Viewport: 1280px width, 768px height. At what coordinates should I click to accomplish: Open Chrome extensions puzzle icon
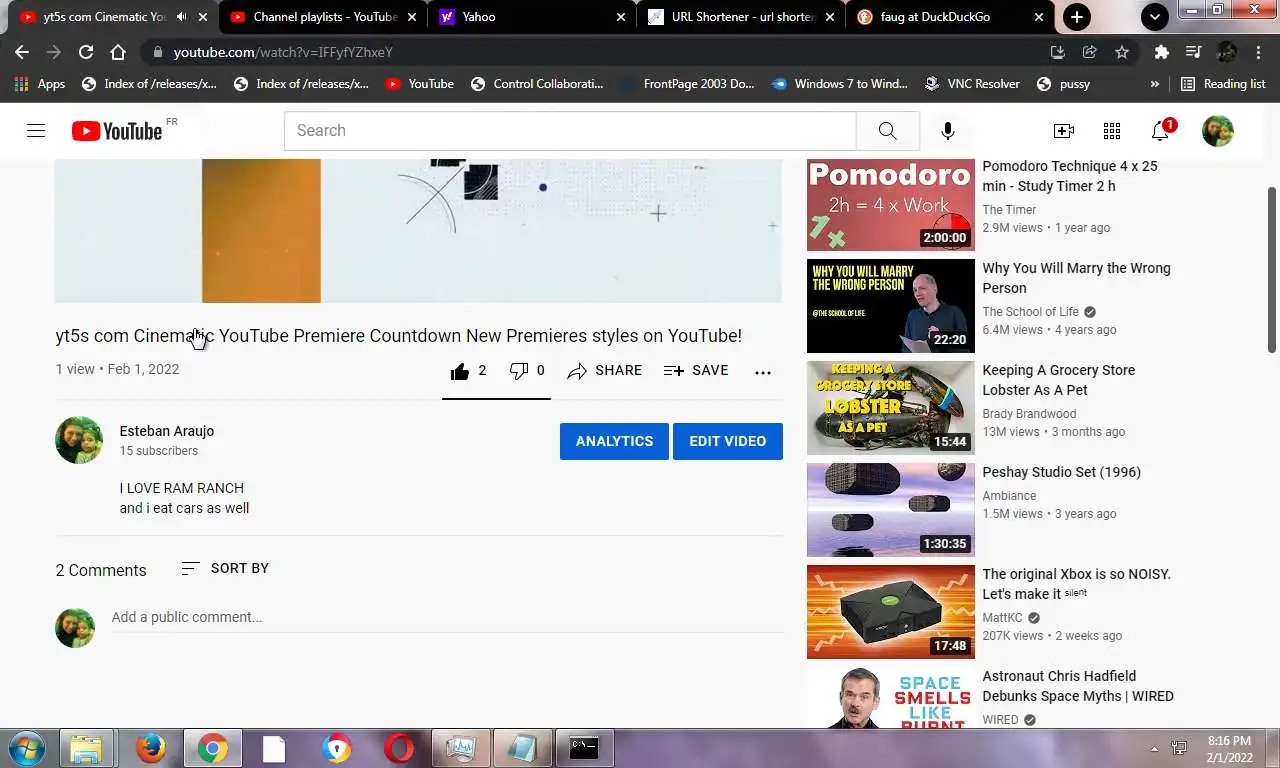(1161, 52)
